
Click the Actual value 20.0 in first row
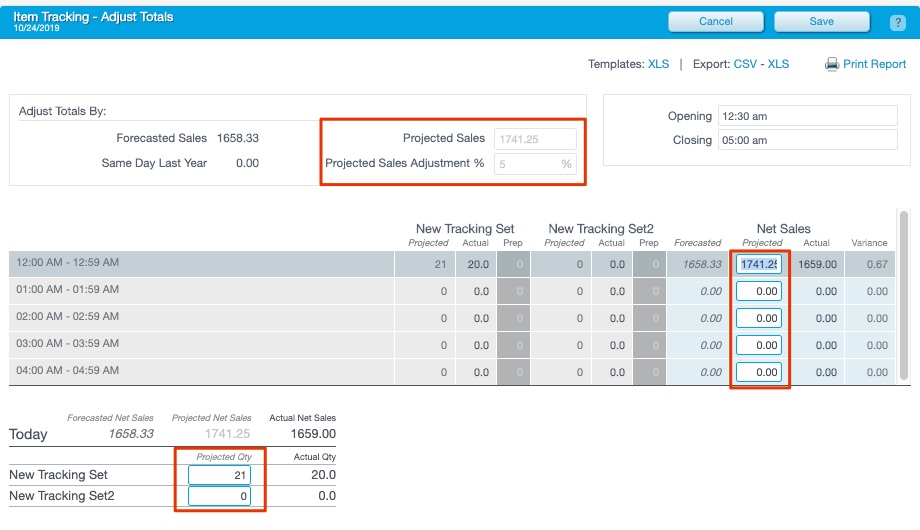tap(478, 264)
